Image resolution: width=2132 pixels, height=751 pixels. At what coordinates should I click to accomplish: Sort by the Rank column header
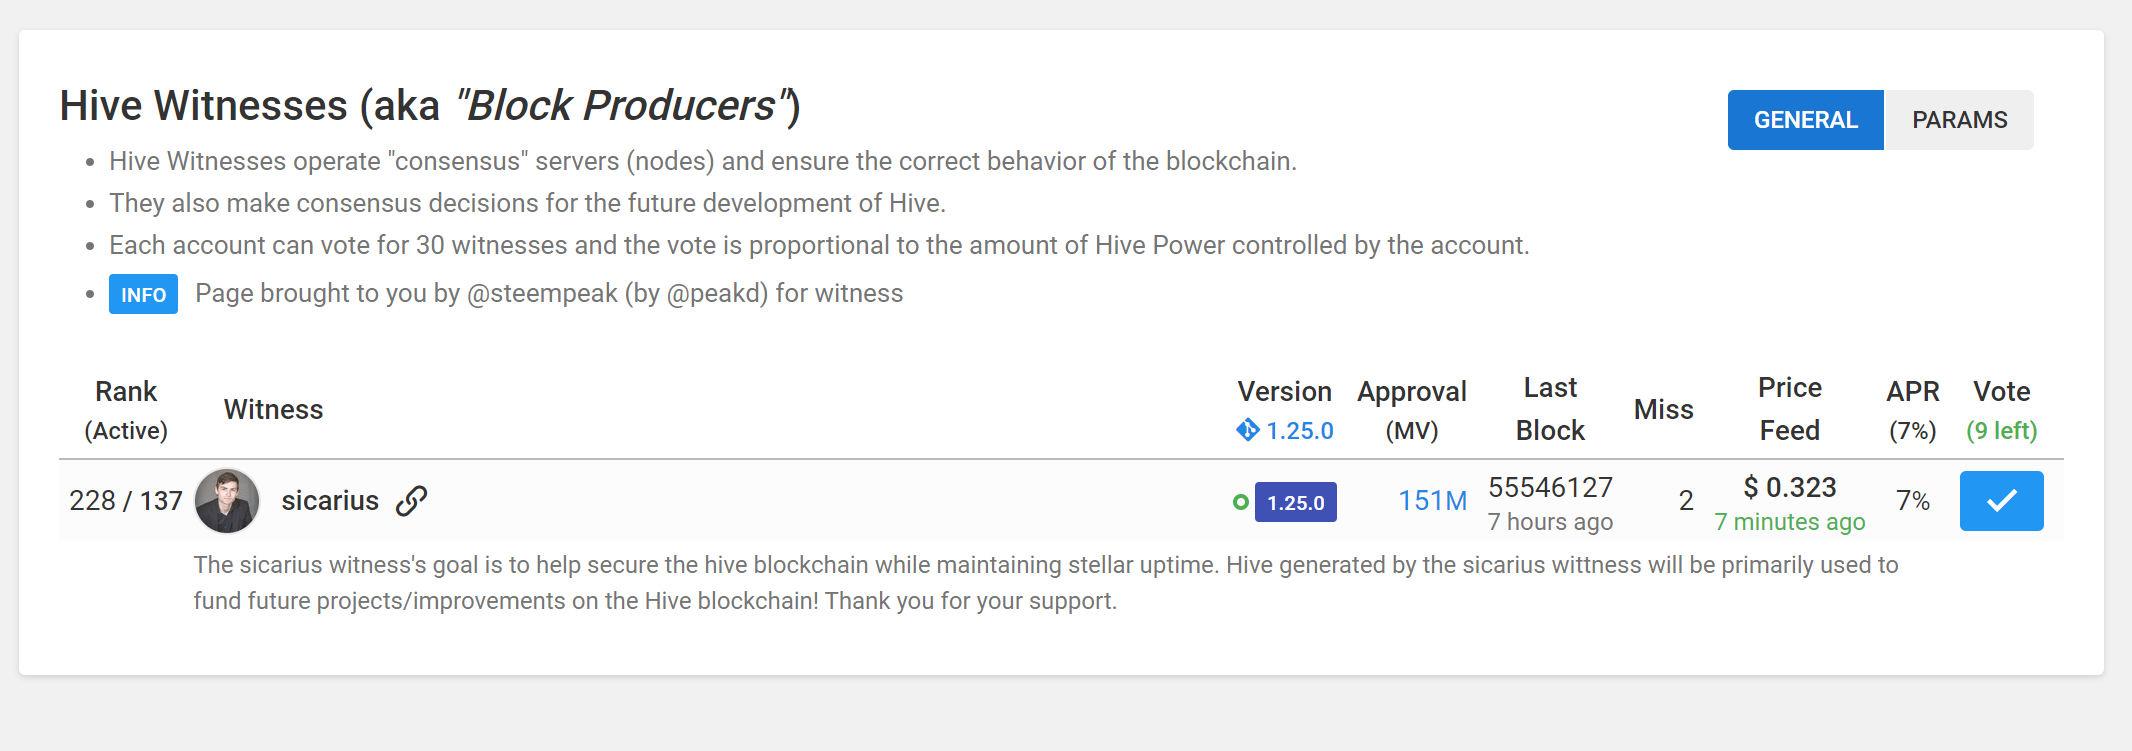pyautogui.click(x=126, y=409)
